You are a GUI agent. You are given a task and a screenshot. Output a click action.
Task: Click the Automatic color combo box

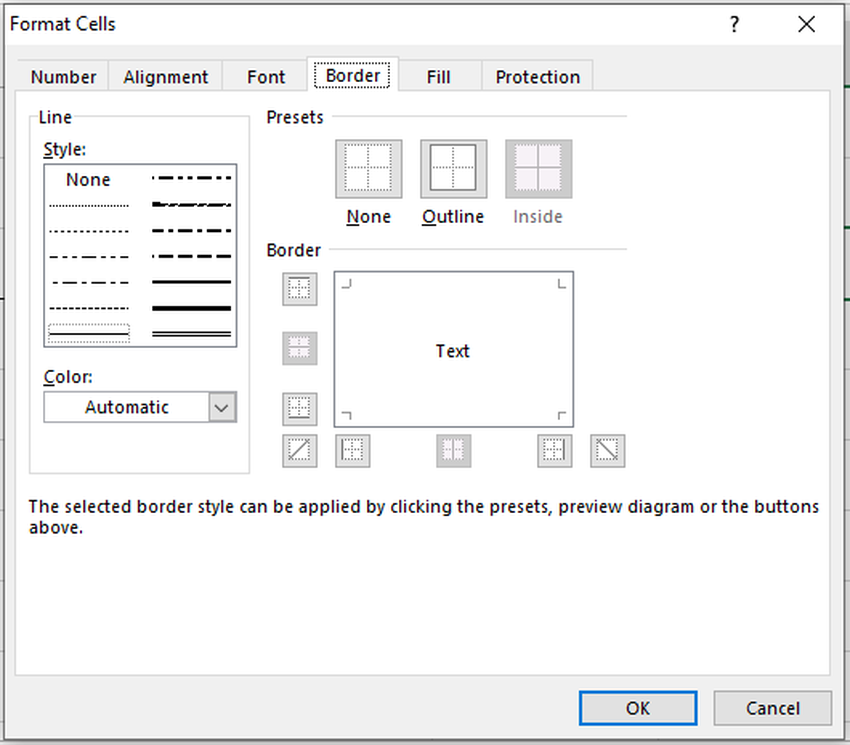(x=127, y=407)
